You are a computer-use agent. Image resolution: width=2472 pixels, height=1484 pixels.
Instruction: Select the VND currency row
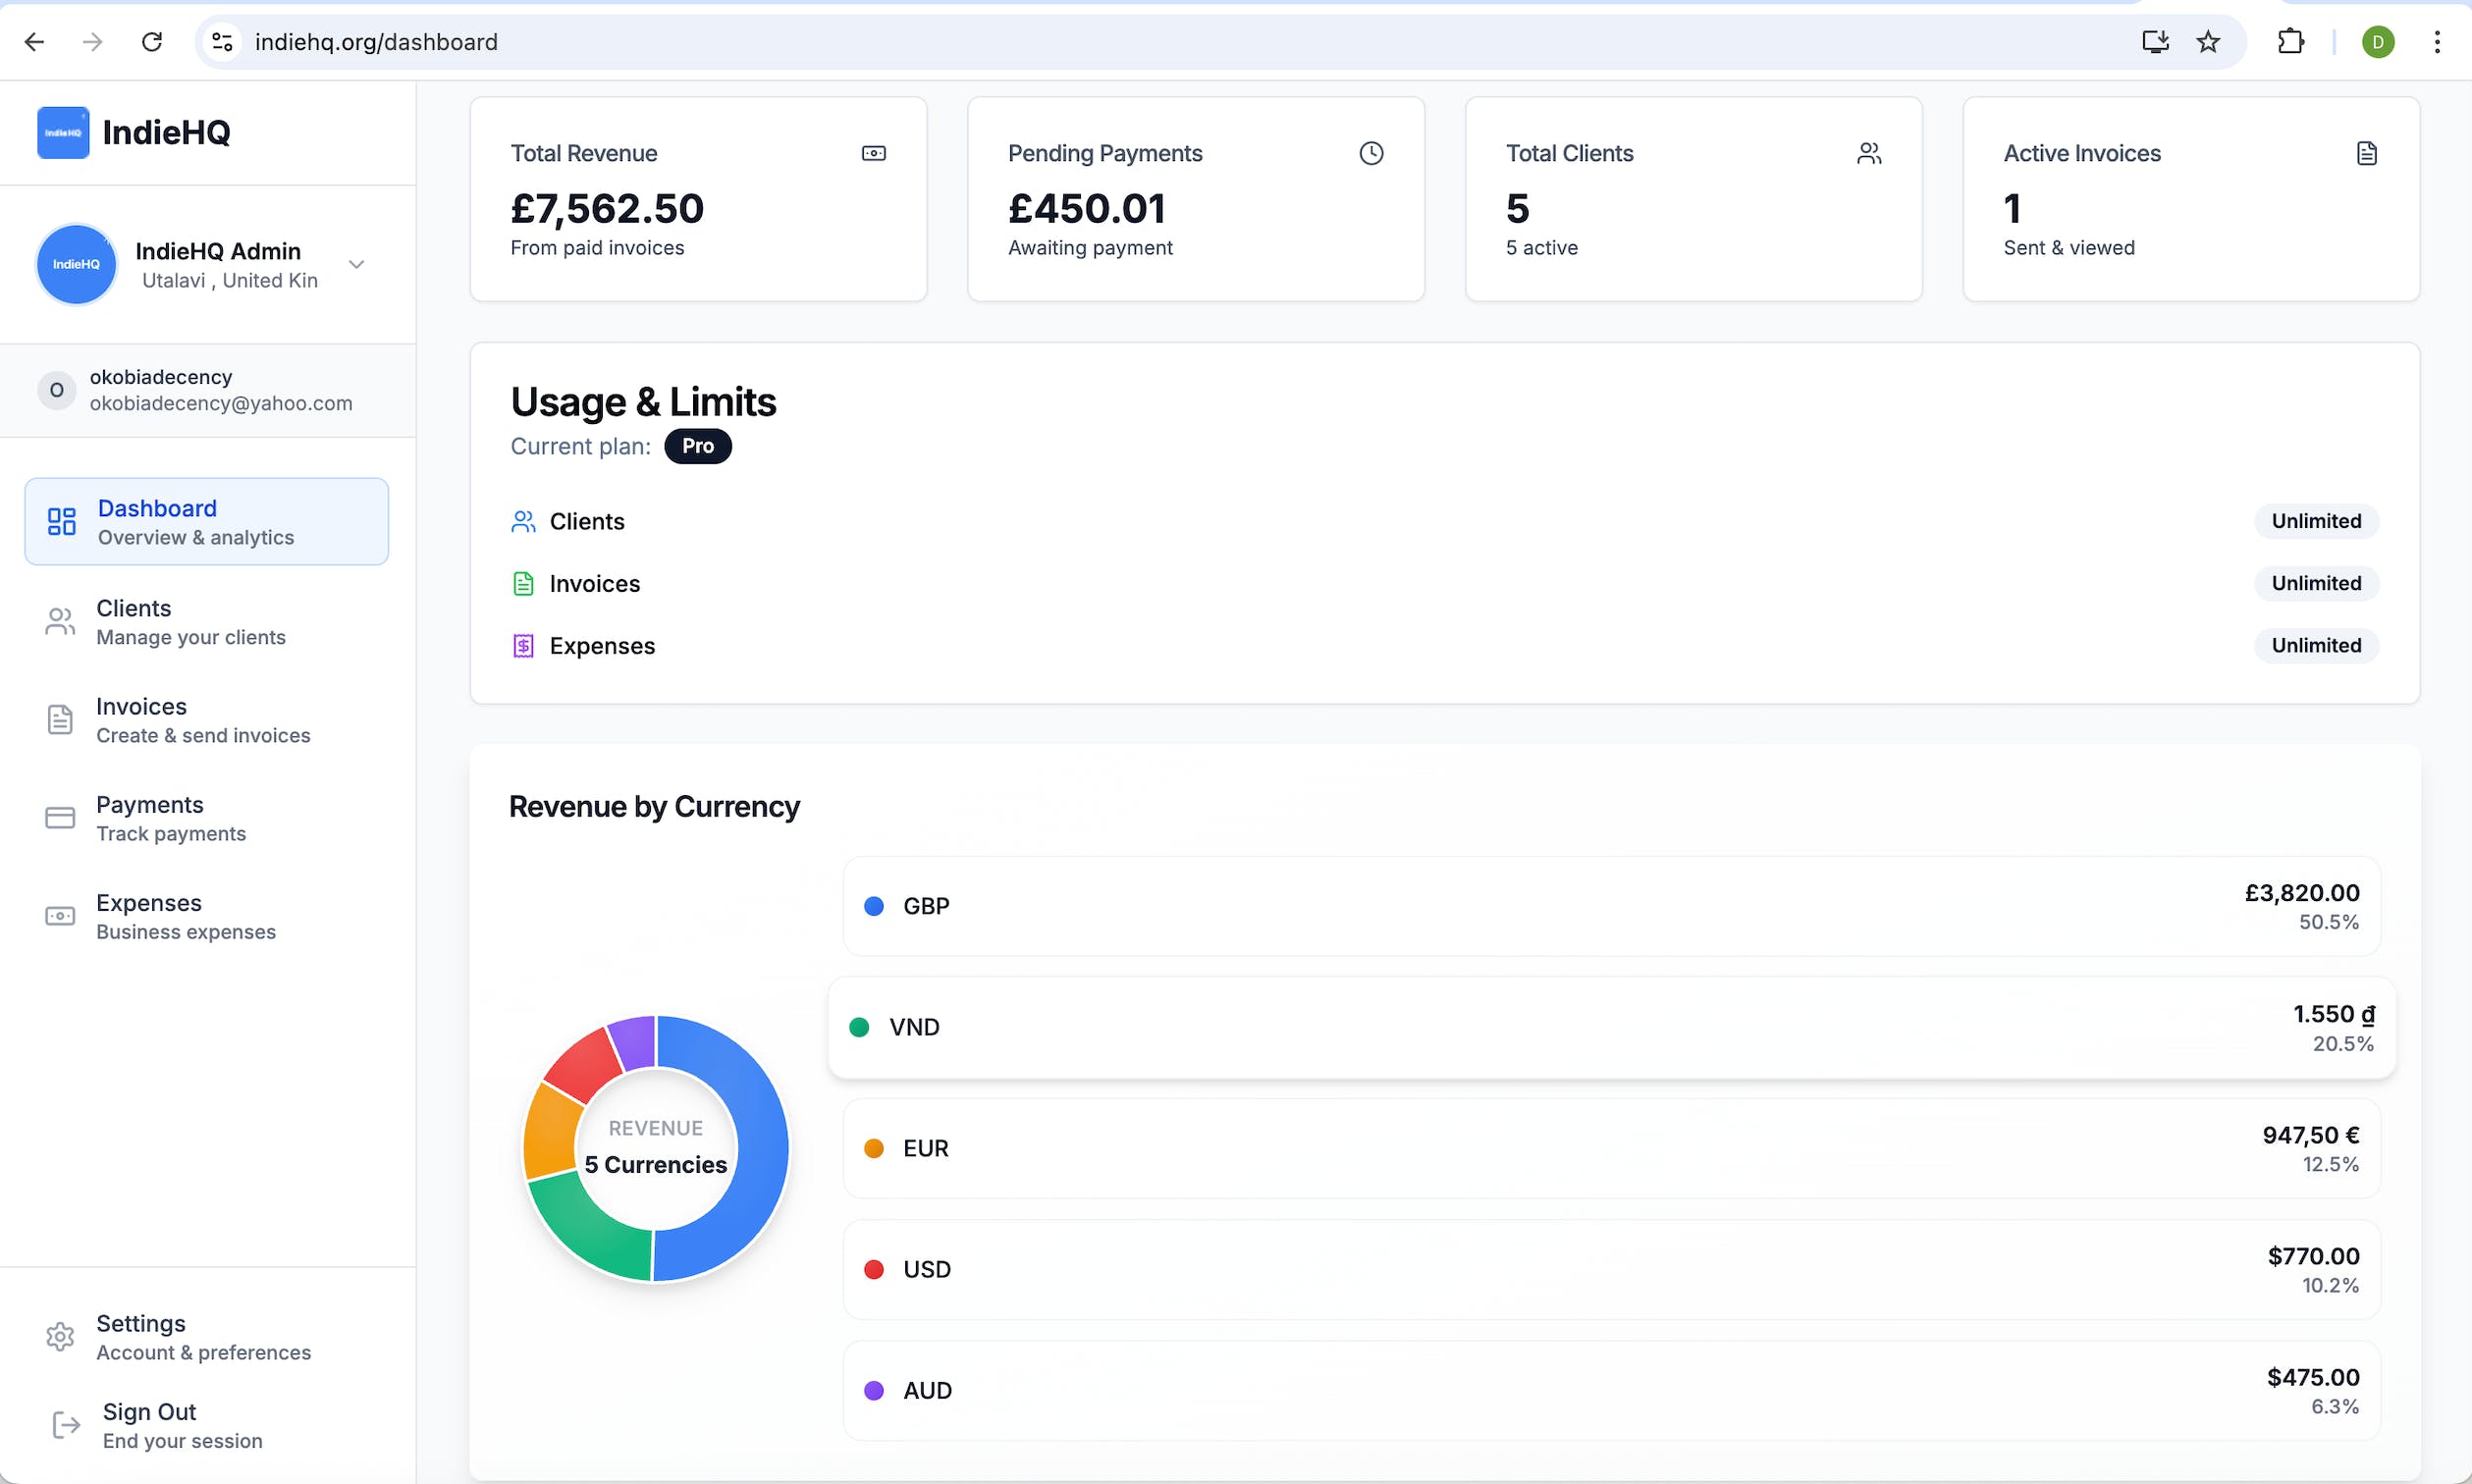(1610, 1028)
